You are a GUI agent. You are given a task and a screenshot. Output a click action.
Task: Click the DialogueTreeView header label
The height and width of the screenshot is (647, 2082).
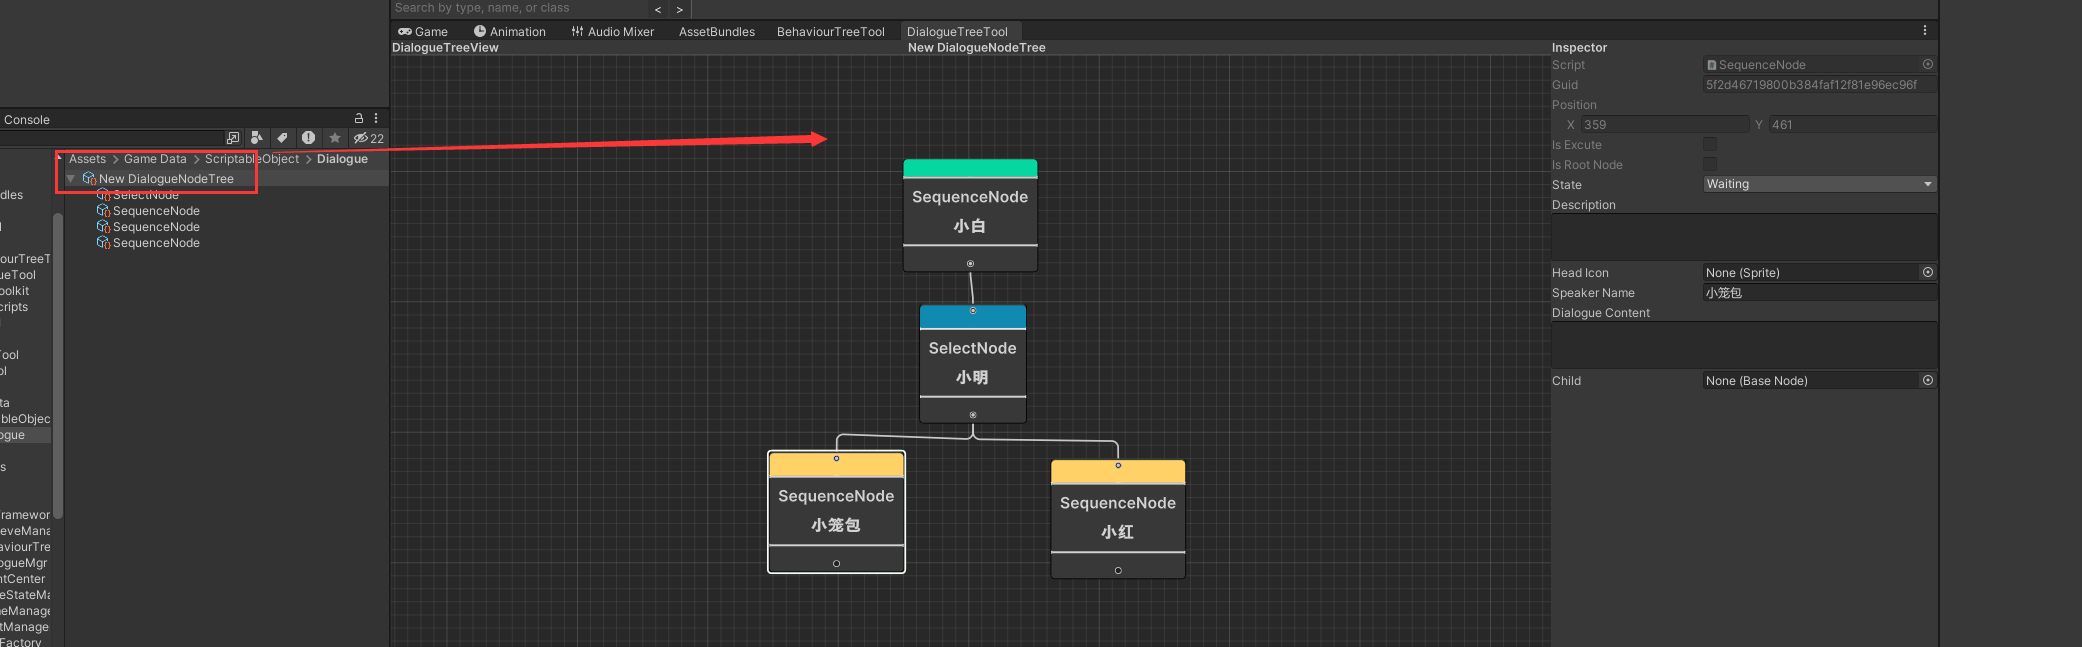[445, 47]
